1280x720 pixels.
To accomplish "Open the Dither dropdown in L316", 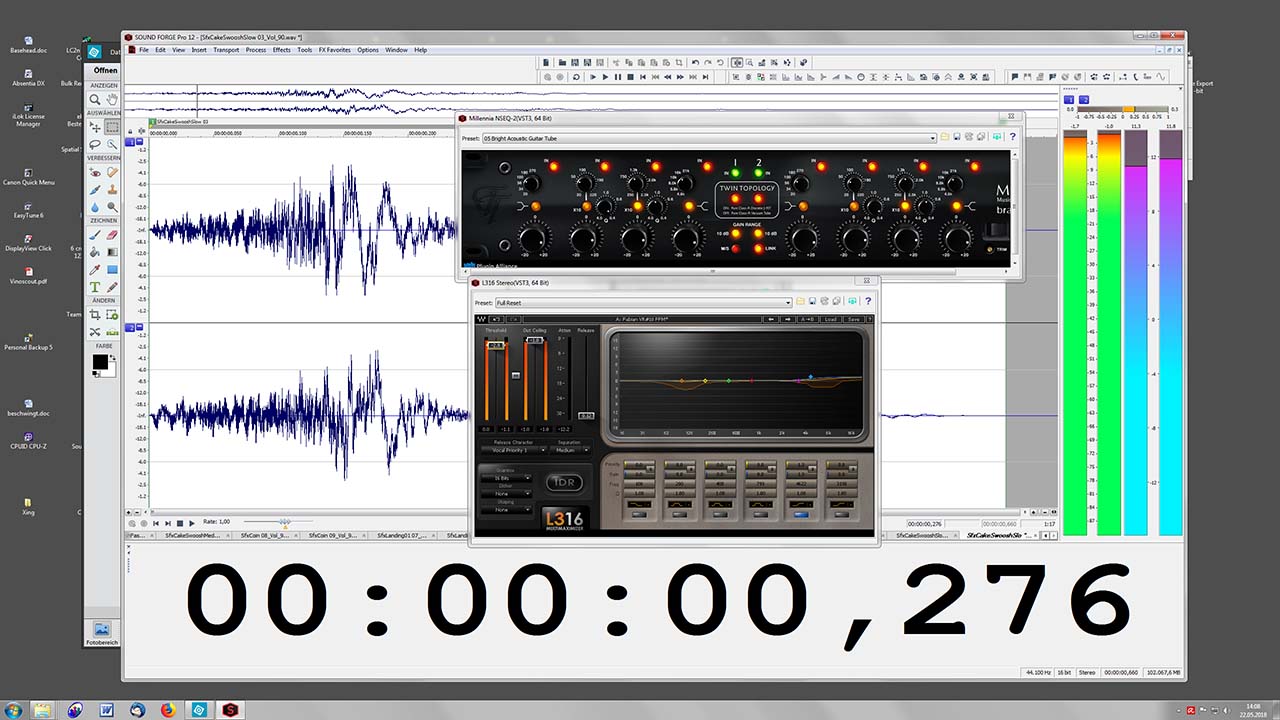I will [x=506, y=494].
